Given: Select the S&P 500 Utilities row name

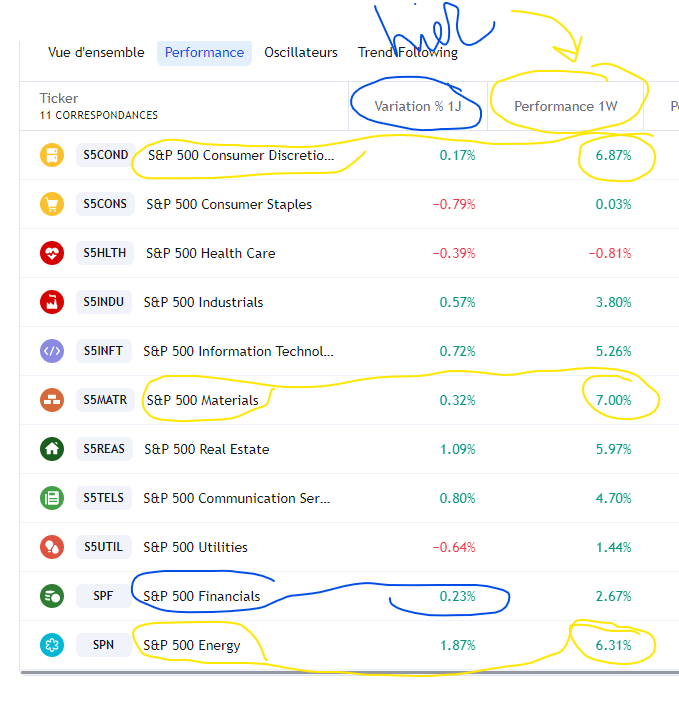Looking at the screenshot, I should [195, 547].
